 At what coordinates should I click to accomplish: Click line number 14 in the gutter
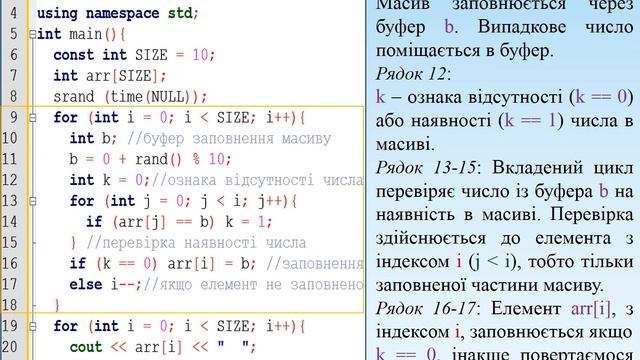10,222
